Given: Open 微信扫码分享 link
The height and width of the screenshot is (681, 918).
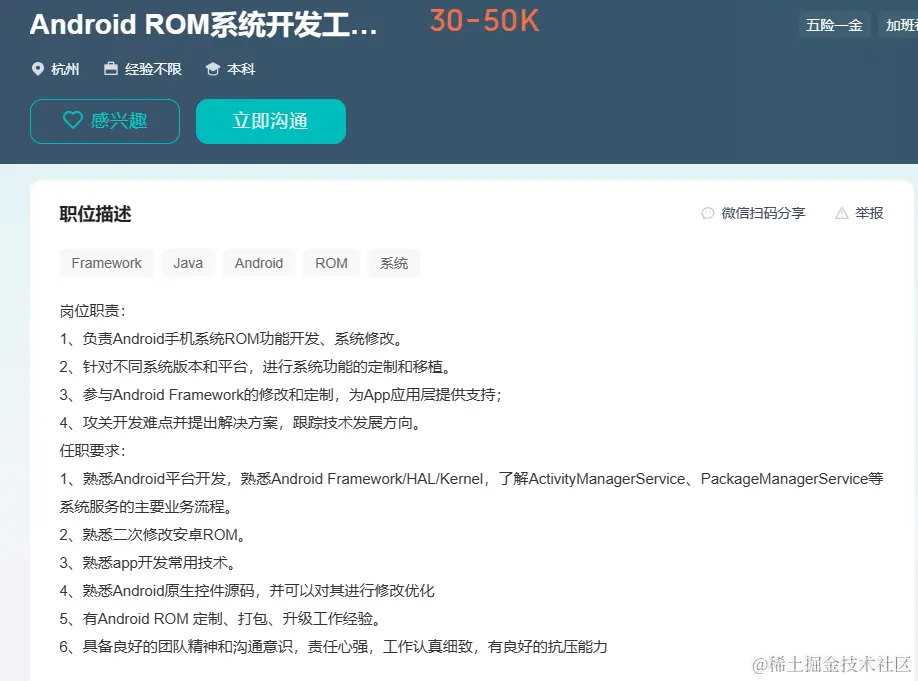Looking at the screenshot, I should [x=763, y=213].
